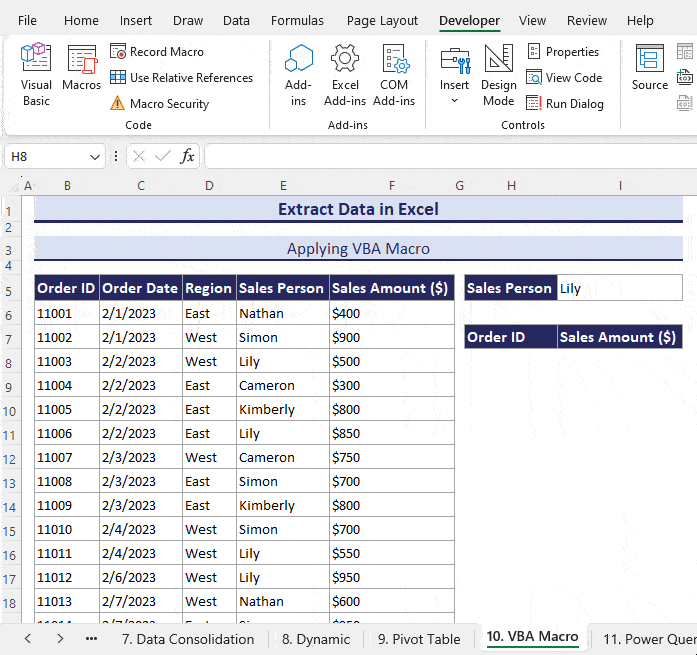Toggle Design Mode on
The height and width of the screenshot is (655, 697).
(498, 74)
